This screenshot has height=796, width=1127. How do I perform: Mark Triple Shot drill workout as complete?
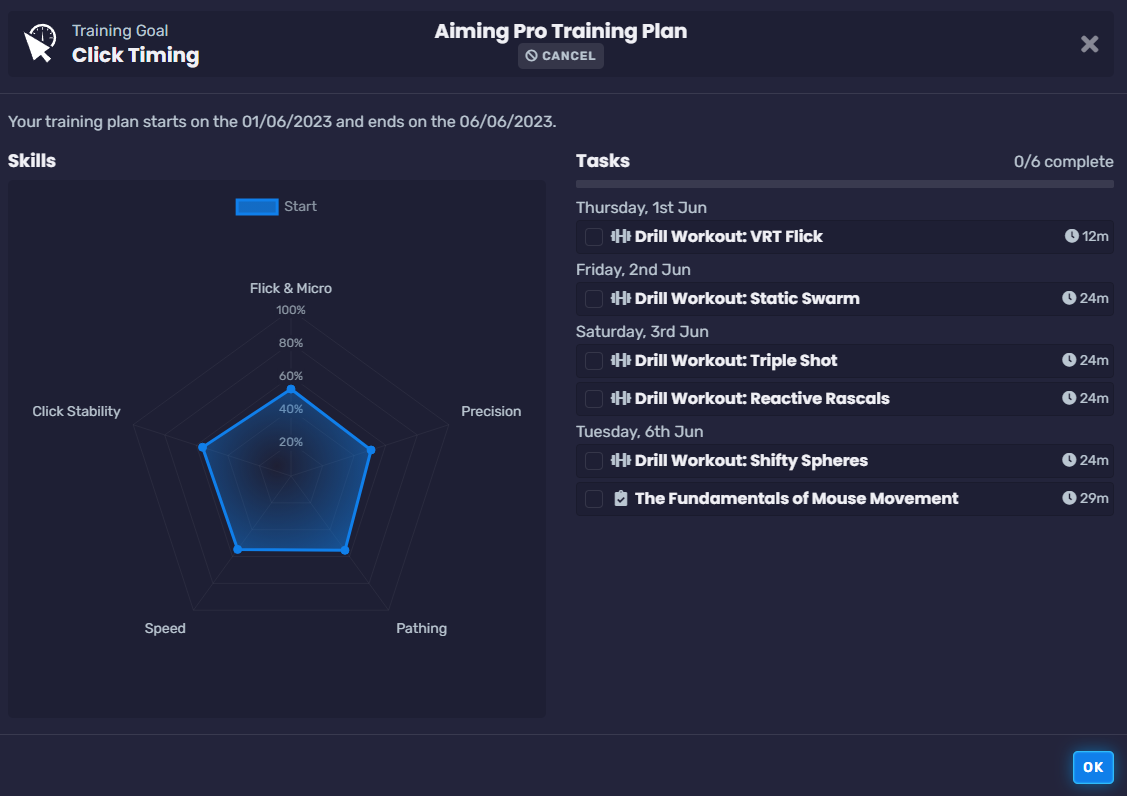594,360
